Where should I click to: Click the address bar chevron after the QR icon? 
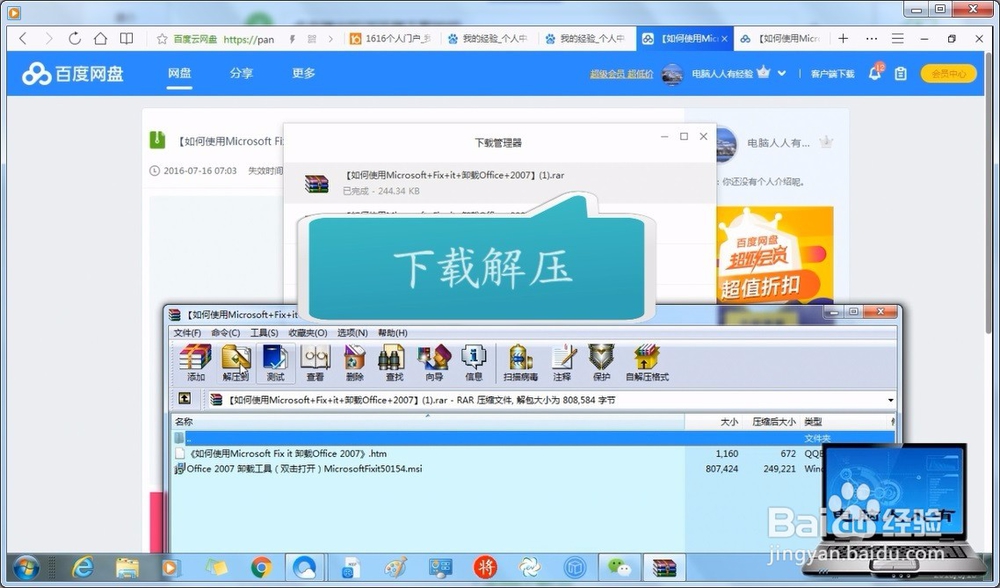pos(330,39)
